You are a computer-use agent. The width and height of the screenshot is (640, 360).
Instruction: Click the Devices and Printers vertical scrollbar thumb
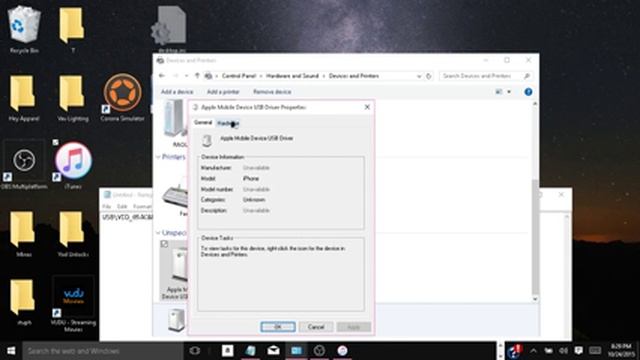click(535, 237)
